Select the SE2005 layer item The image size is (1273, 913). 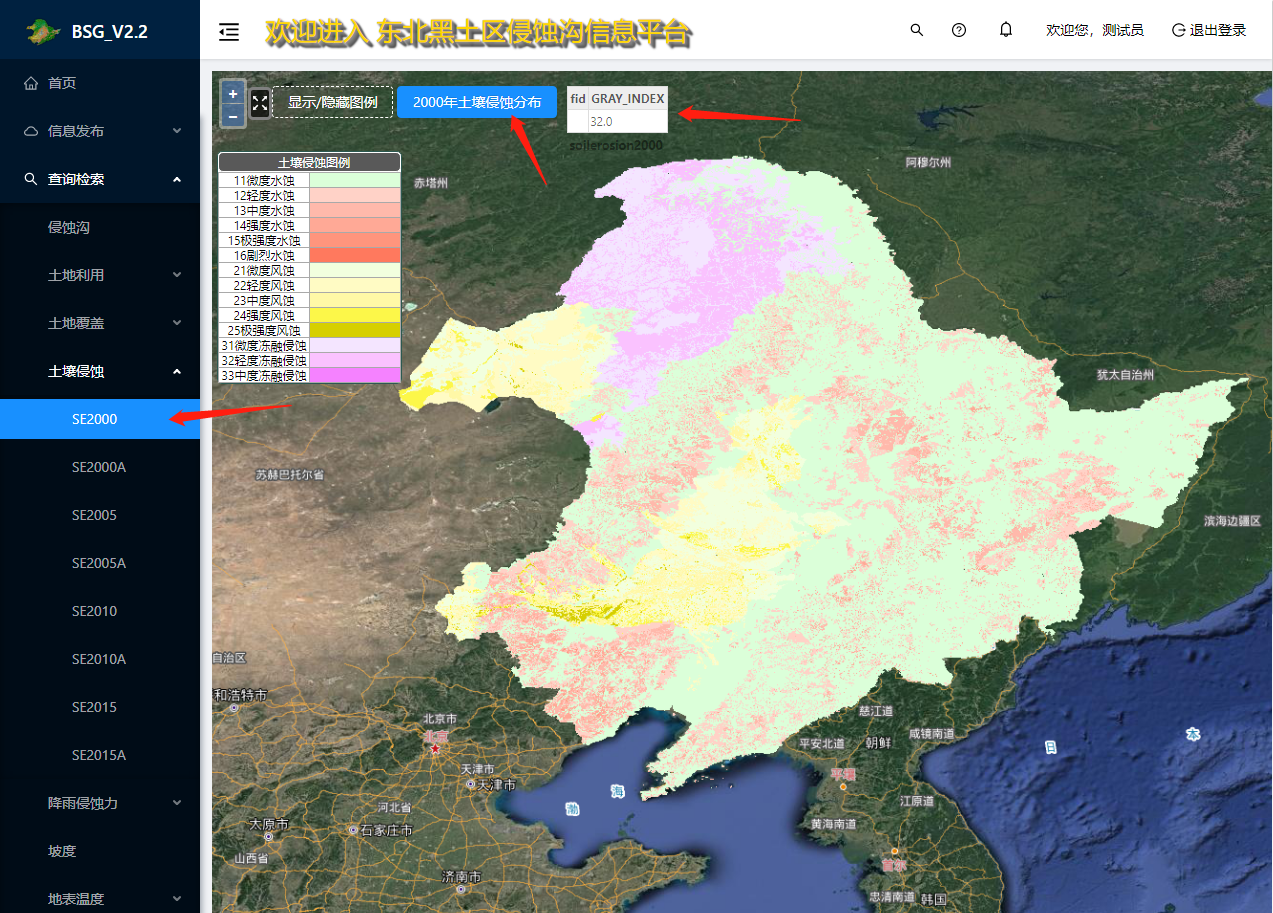coord(100,515)
